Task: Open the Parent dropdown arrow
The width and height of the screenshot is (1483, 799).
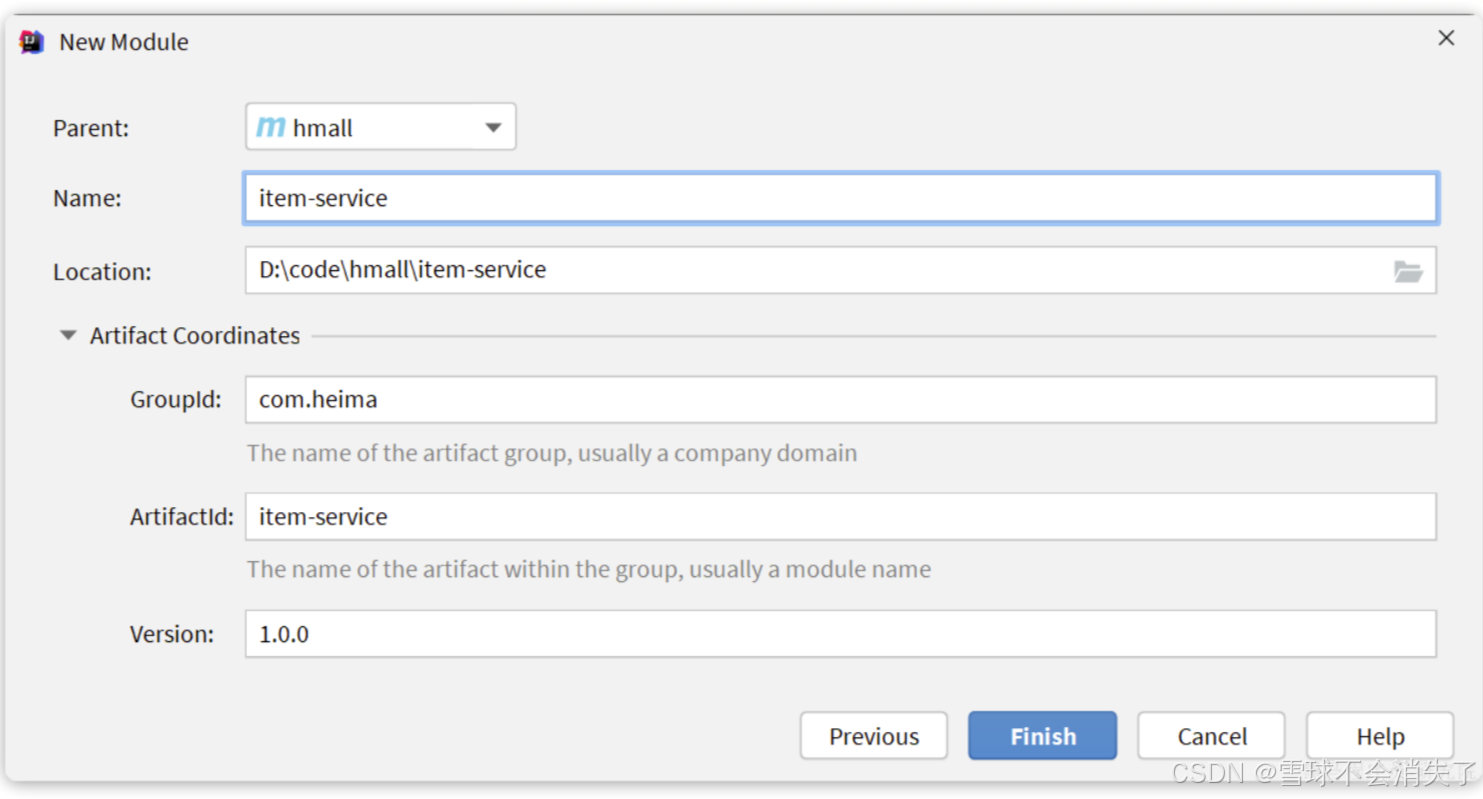Action: click(x=493, y=128)
